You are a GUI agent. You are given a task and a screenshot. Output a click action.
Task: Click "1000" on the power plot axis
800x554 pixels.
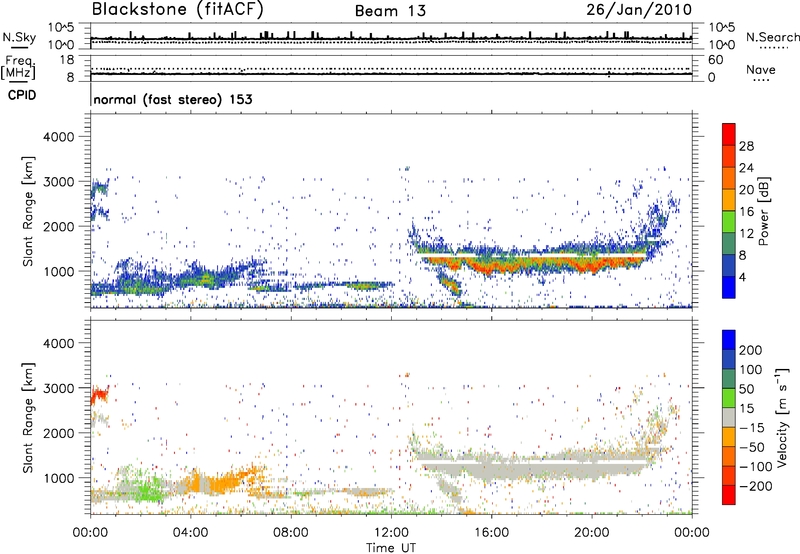(x=59, y=271)
